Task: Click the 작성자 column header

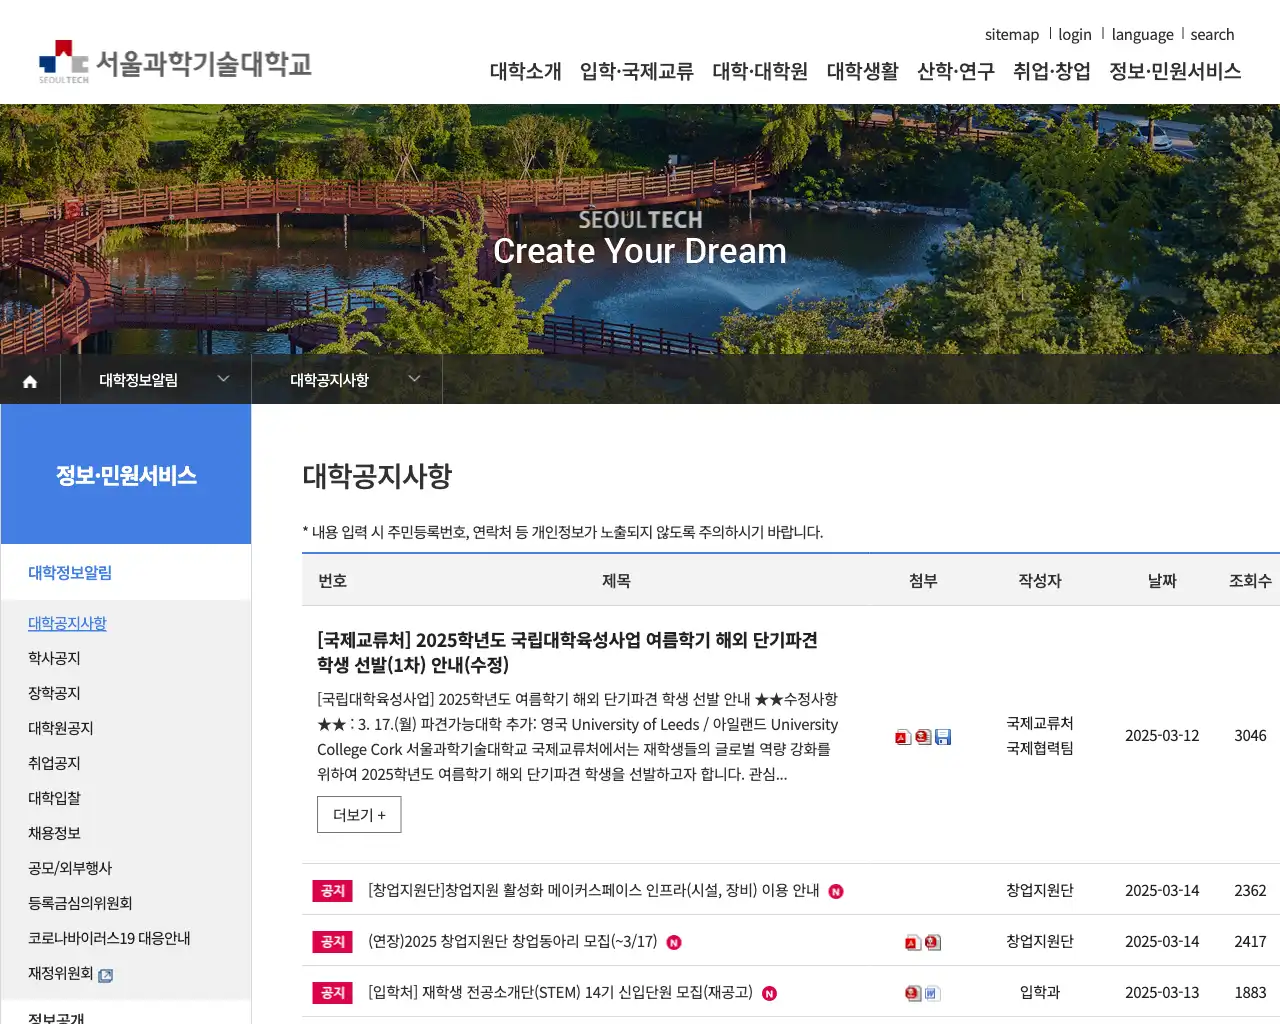Action: click(1040, 581)
